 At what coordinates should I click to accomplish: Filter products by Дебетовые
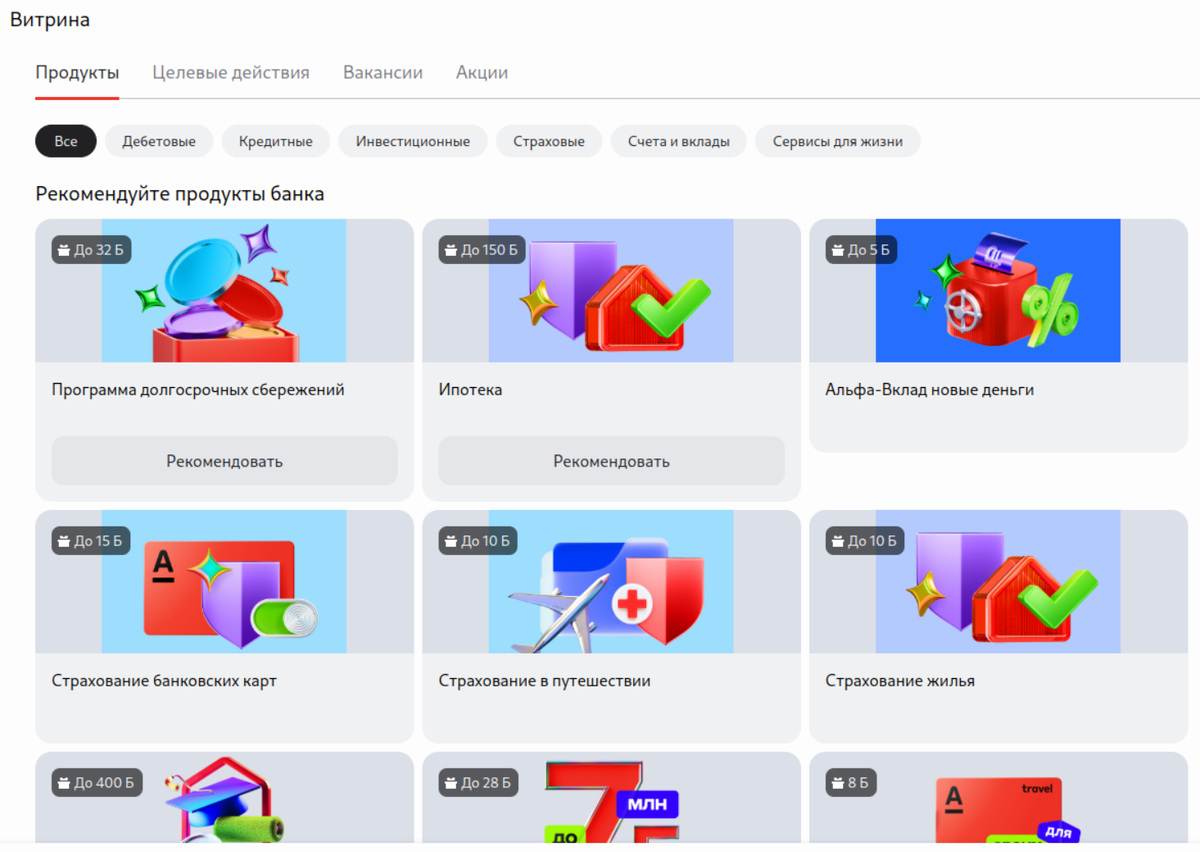point(159,141)
